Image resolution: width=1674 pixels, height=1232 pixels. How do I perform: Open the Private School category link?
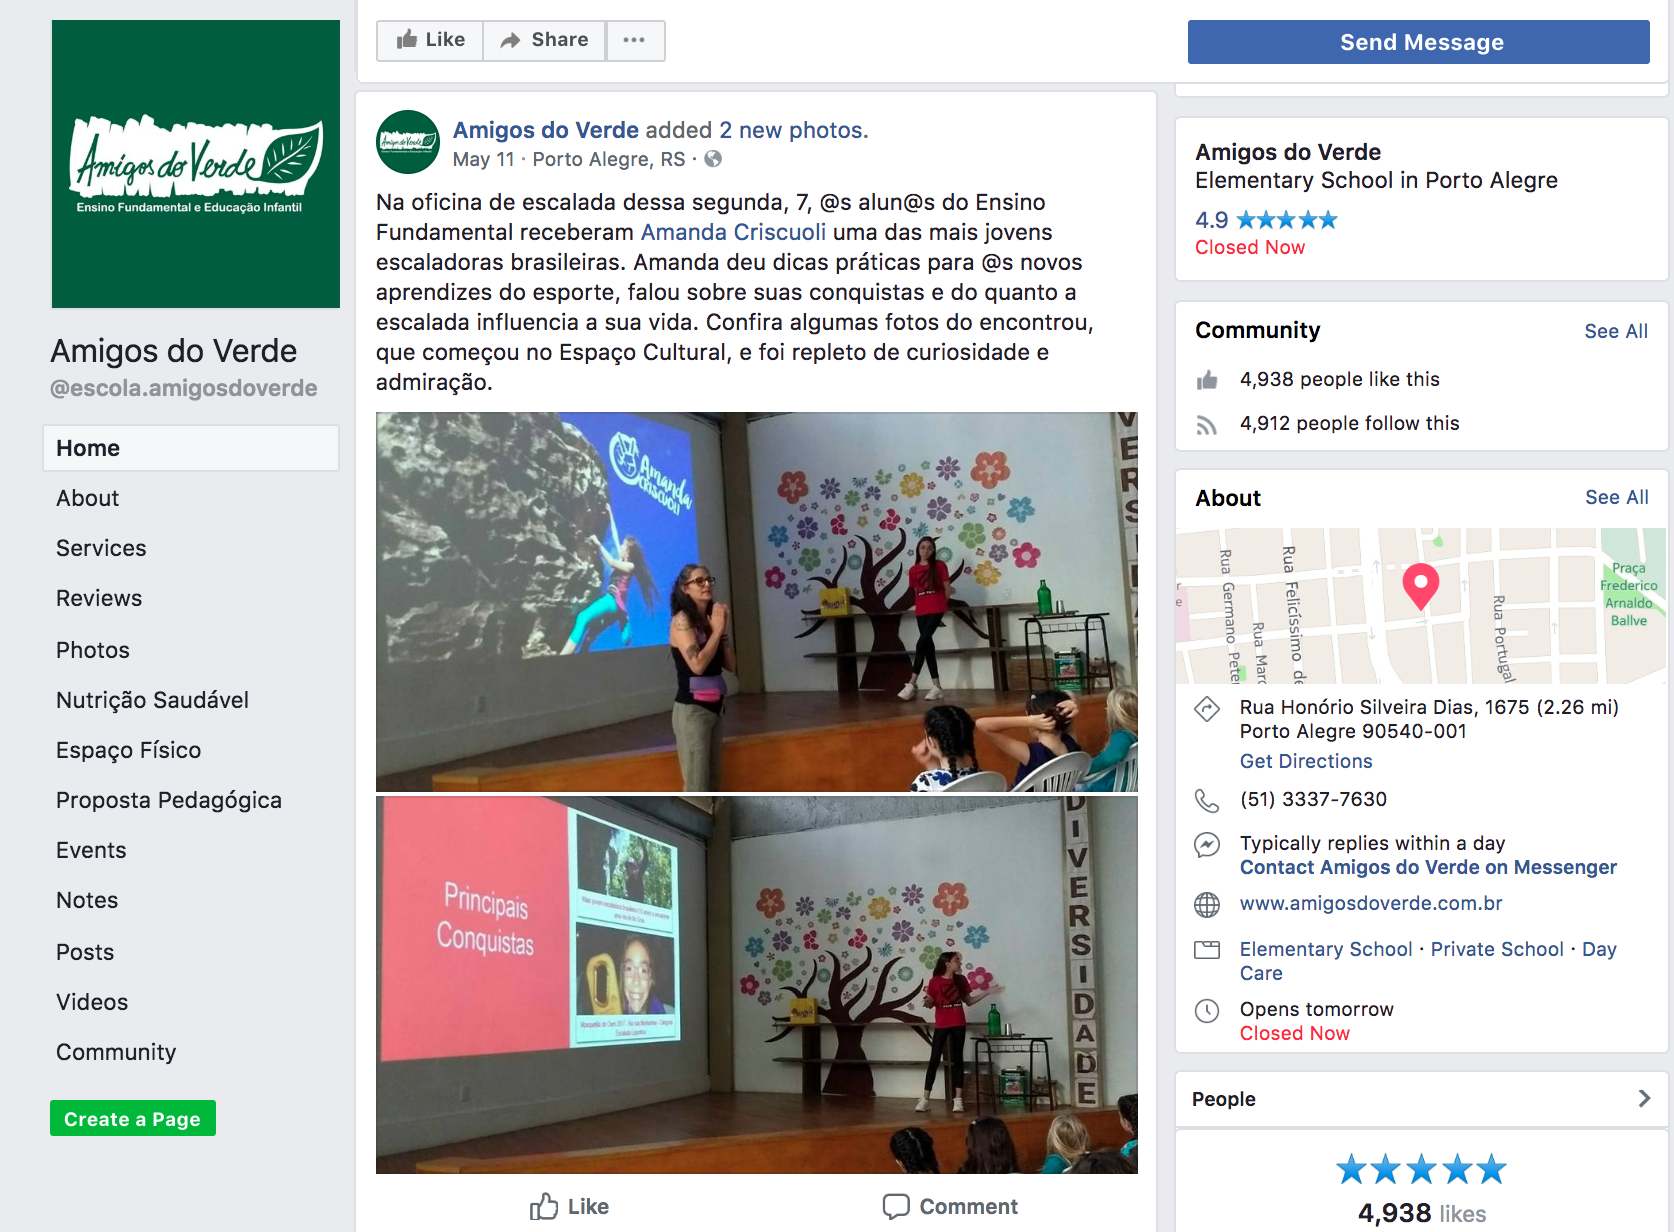point(1497,949)
